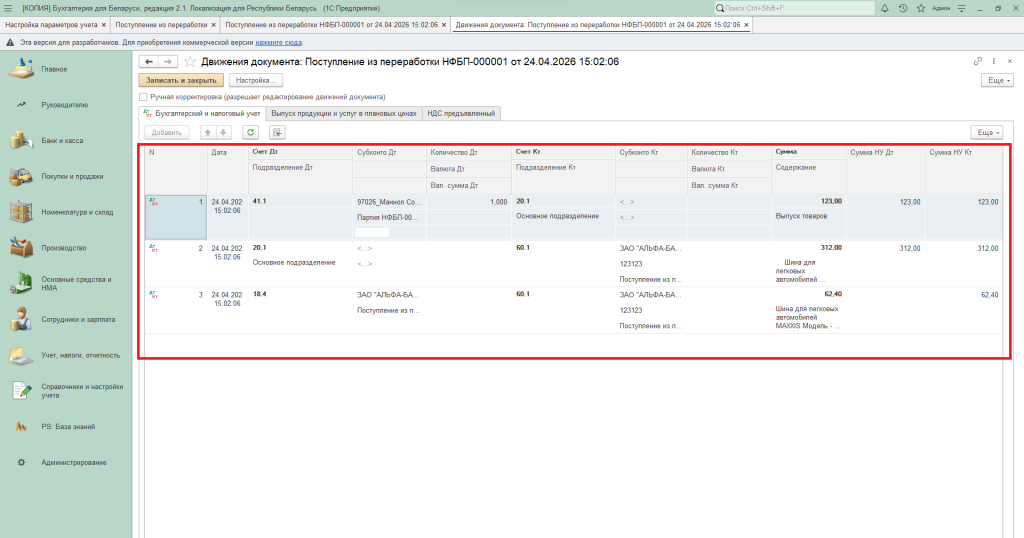Open the Банк и касса section
Screen dimensions: 1024x538
point(62,141)
